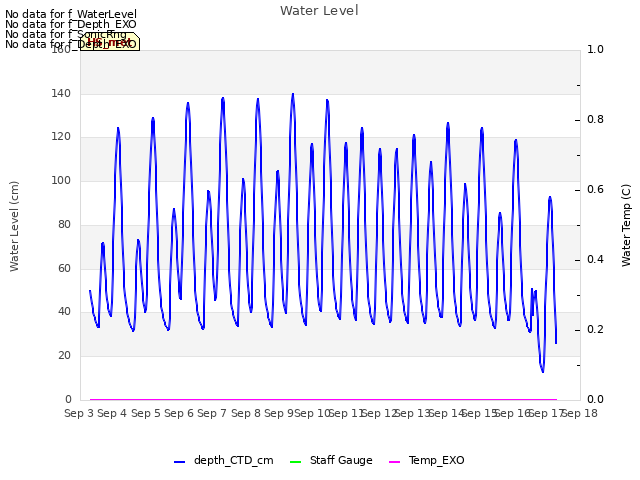Screen dimensions: 640x480
Task: Click the 100 tick on left axis
Action: 61,180
